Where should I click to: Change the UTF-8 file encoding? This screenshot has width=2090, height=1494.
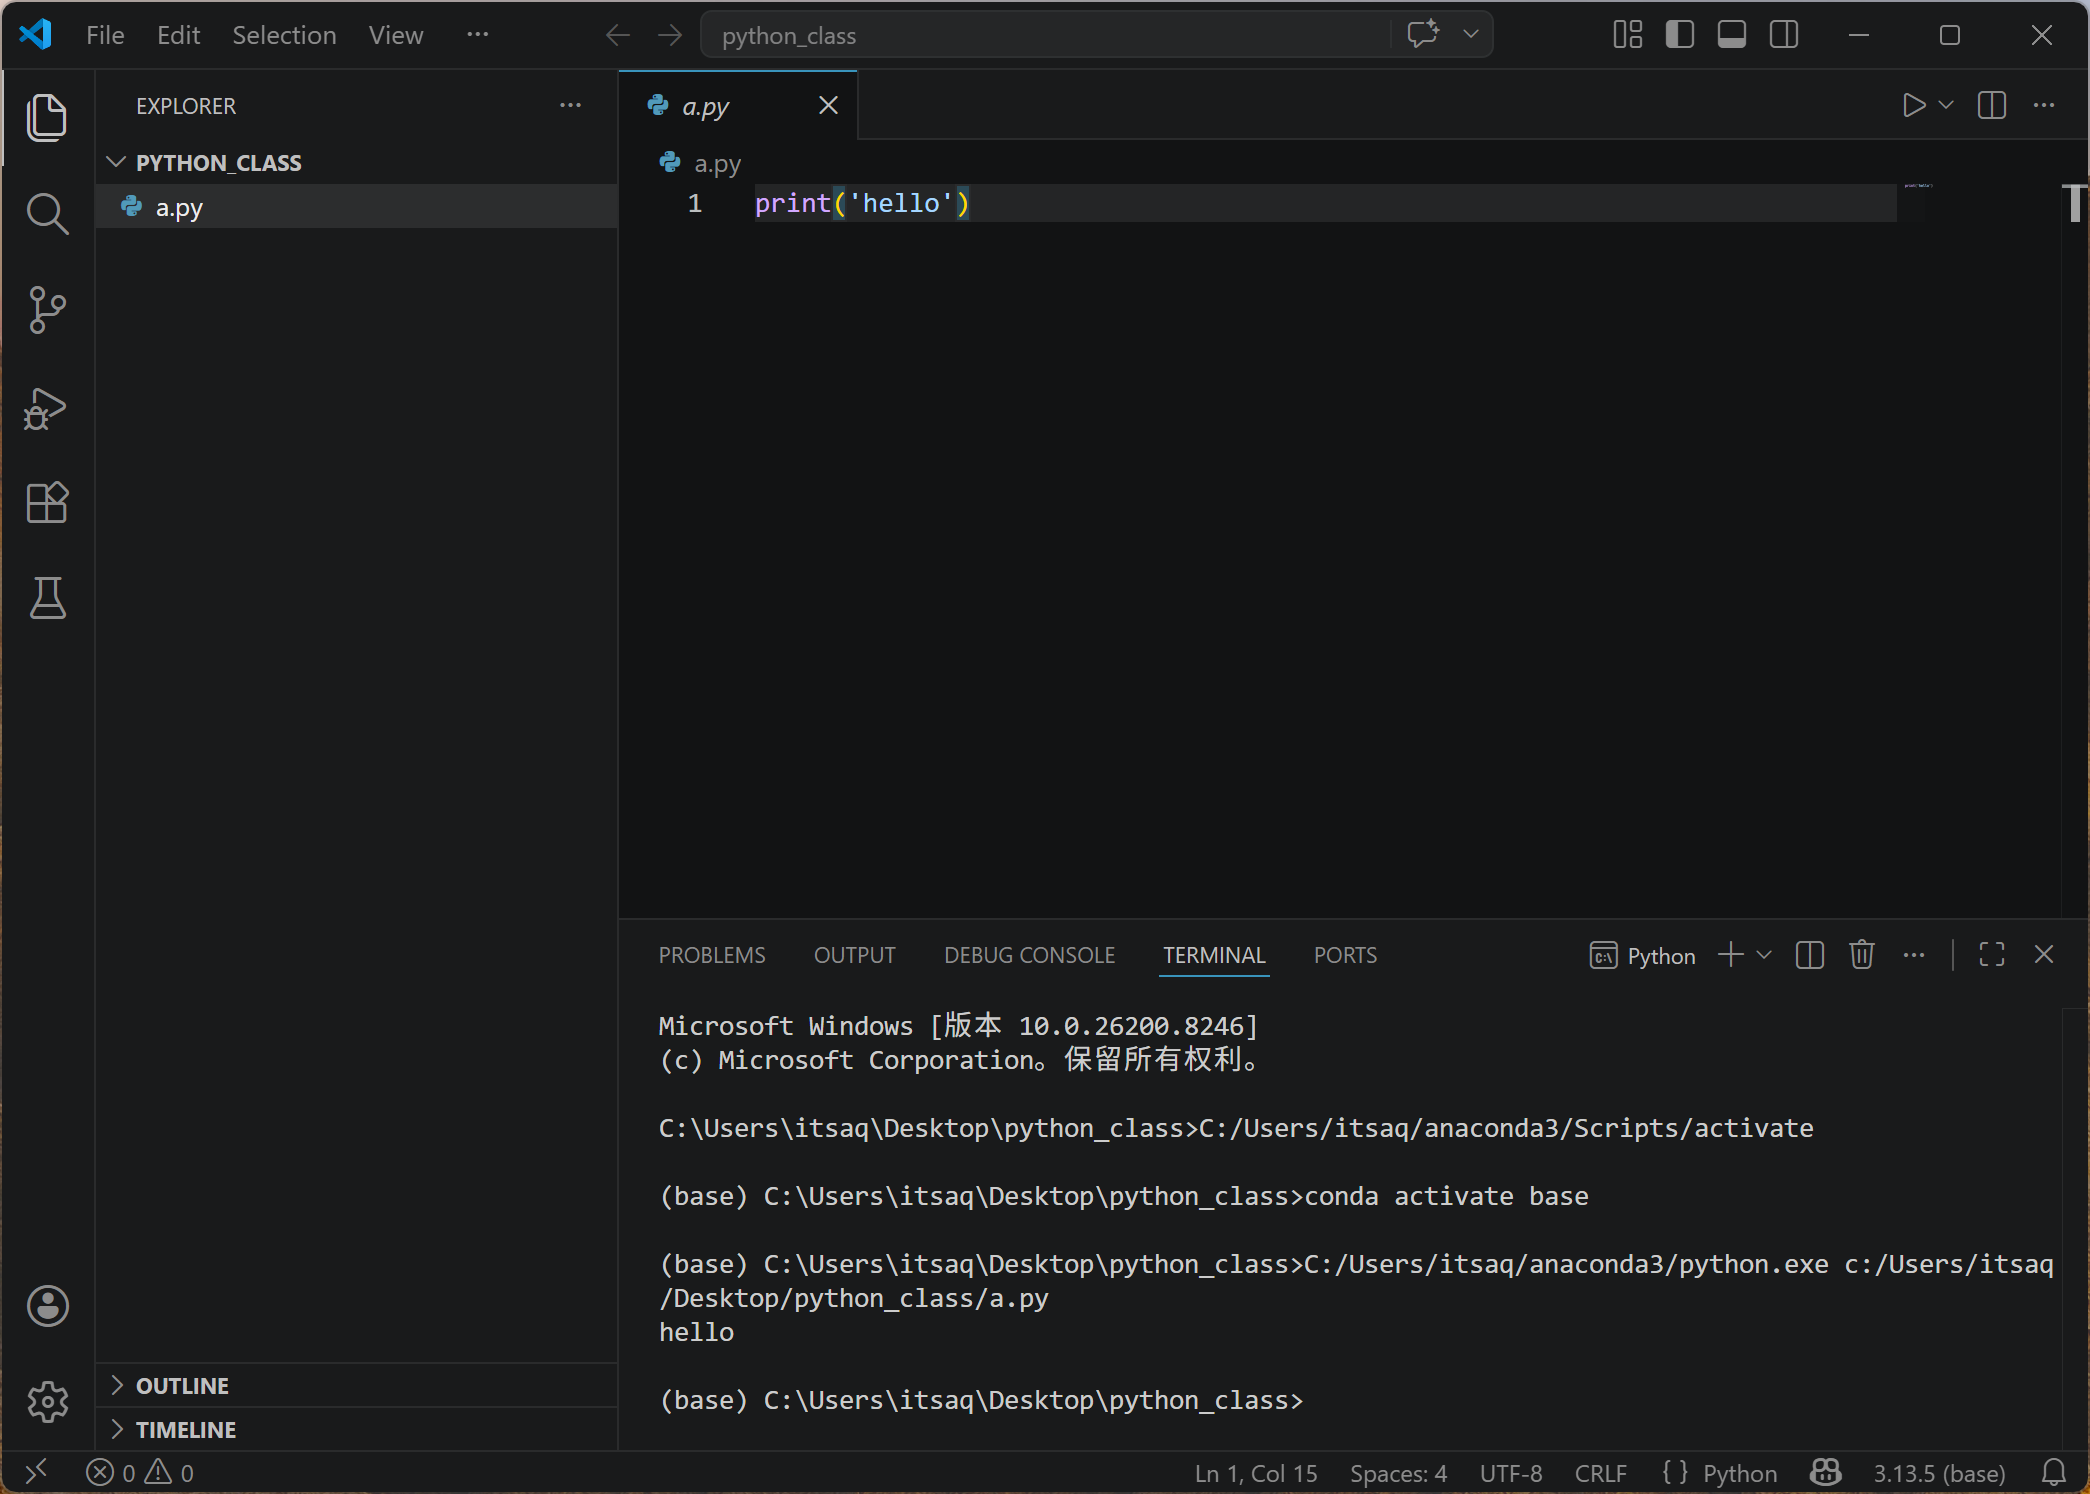tap(1511, 1473)
